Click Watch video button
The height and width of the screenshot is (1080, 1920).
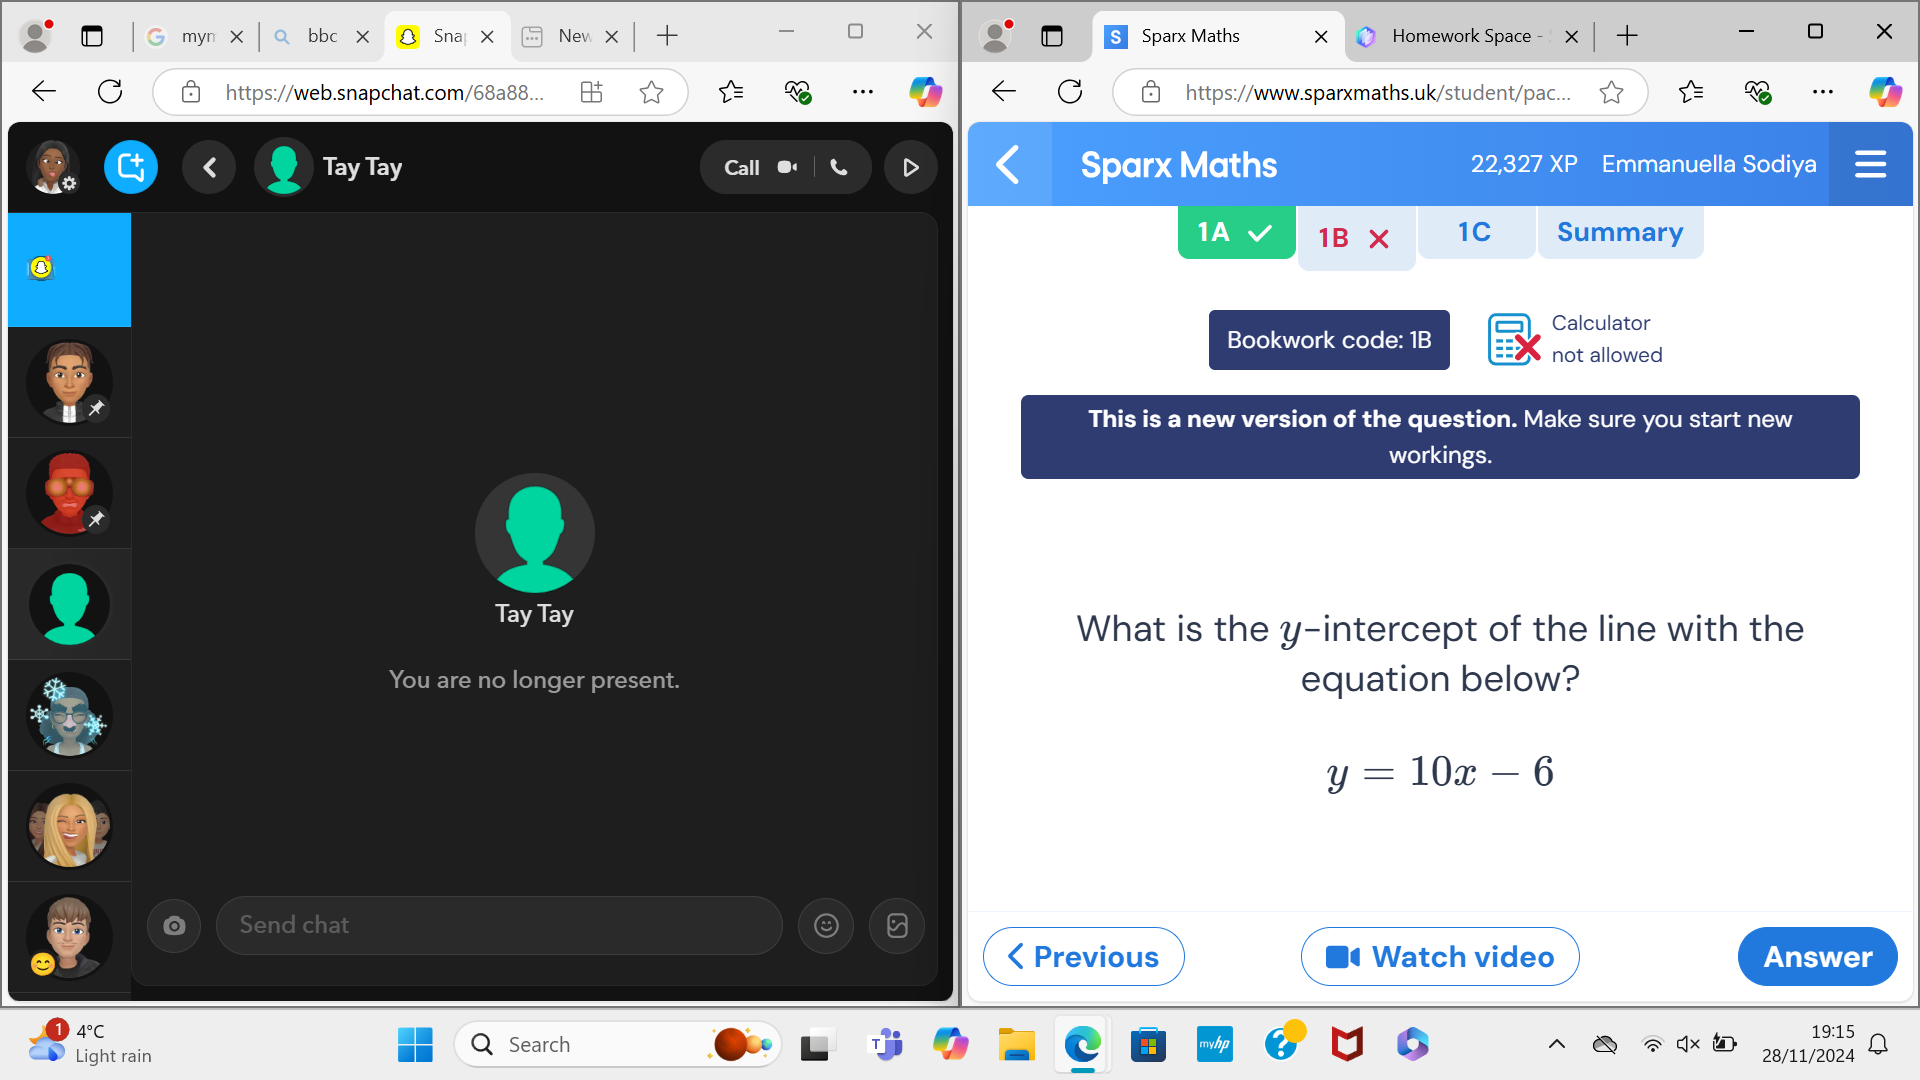tap(1440, 957)
